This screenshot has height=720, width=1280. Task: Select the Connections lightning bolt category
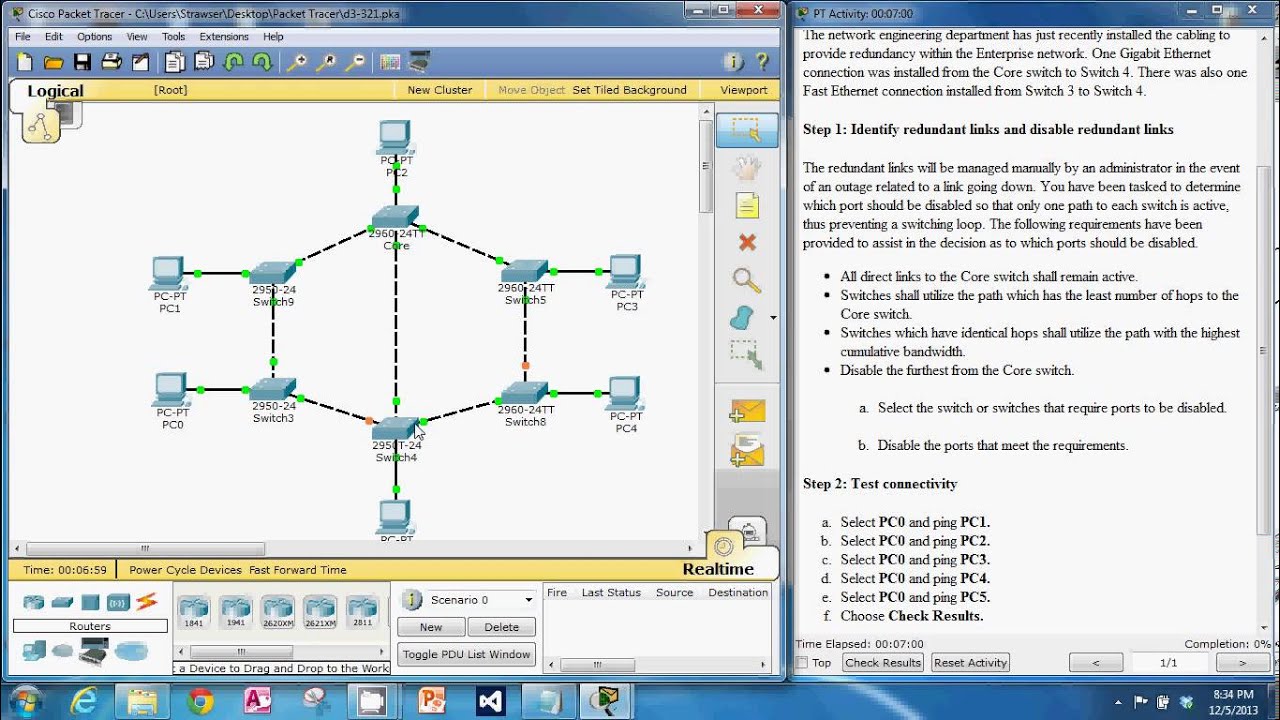[147, 602]
